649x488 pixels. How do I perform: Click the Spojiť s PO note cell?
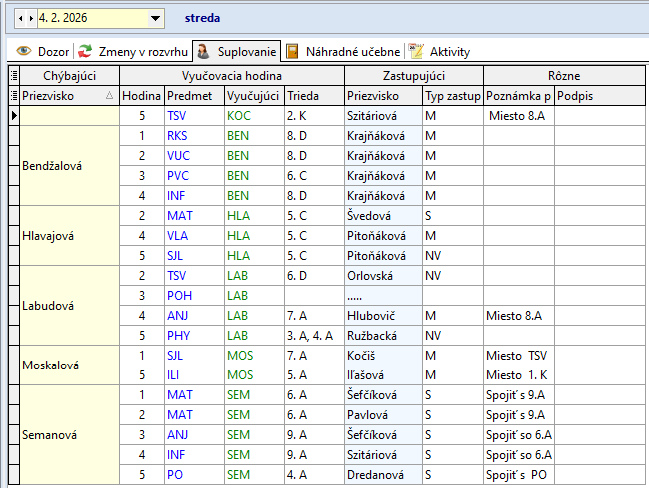(x=519, y=476)
